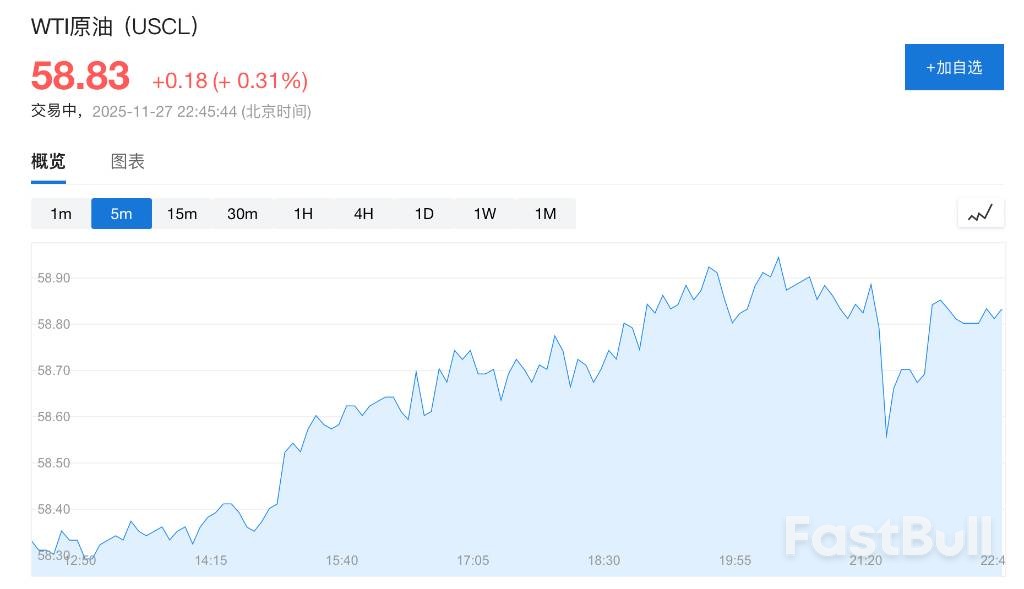
Task: Click the FastBull watermark logo
Action: (887, 536)
